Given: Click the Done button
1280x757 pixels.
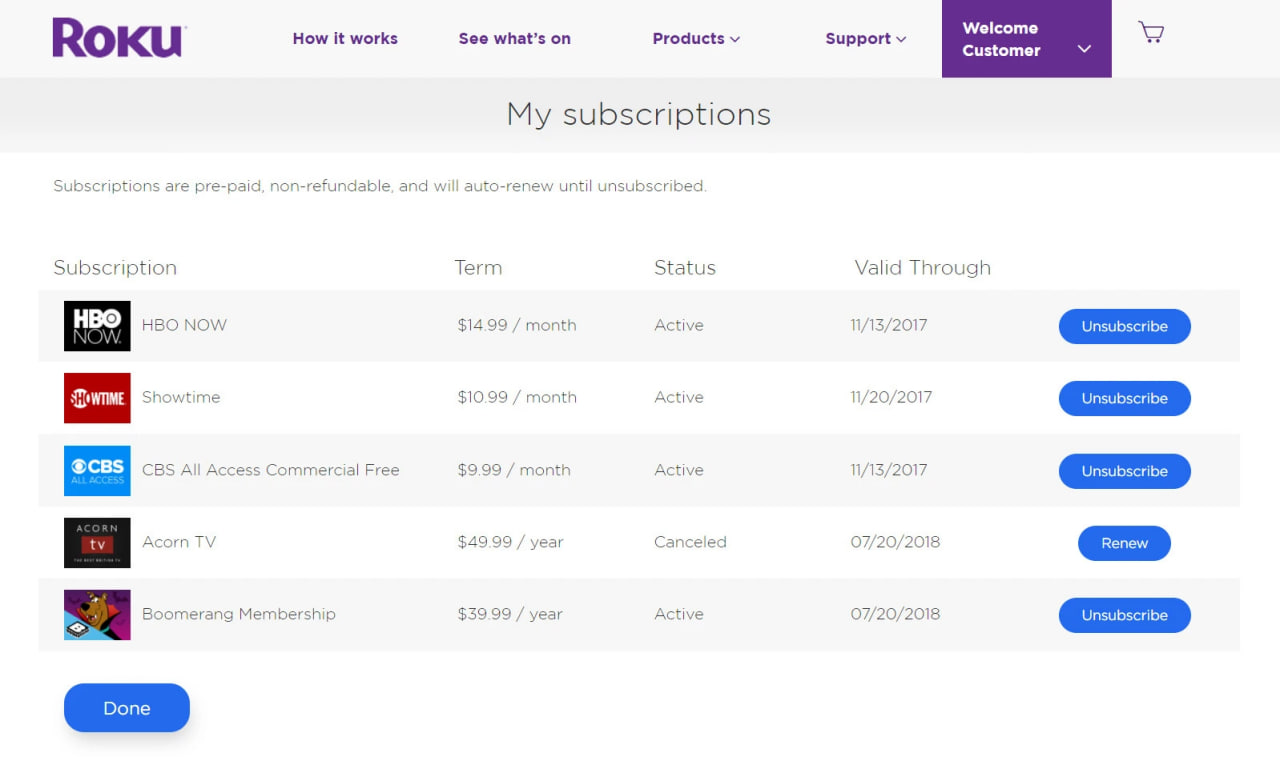Looking at the screenshot, I should (x=127, y=708).
